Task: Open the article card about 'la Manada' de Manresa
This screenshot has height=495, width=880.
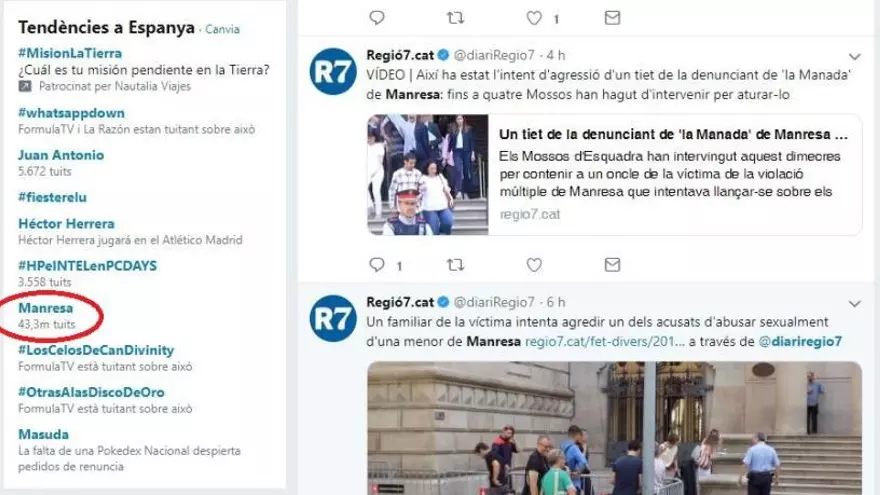Action: (615, 175)
